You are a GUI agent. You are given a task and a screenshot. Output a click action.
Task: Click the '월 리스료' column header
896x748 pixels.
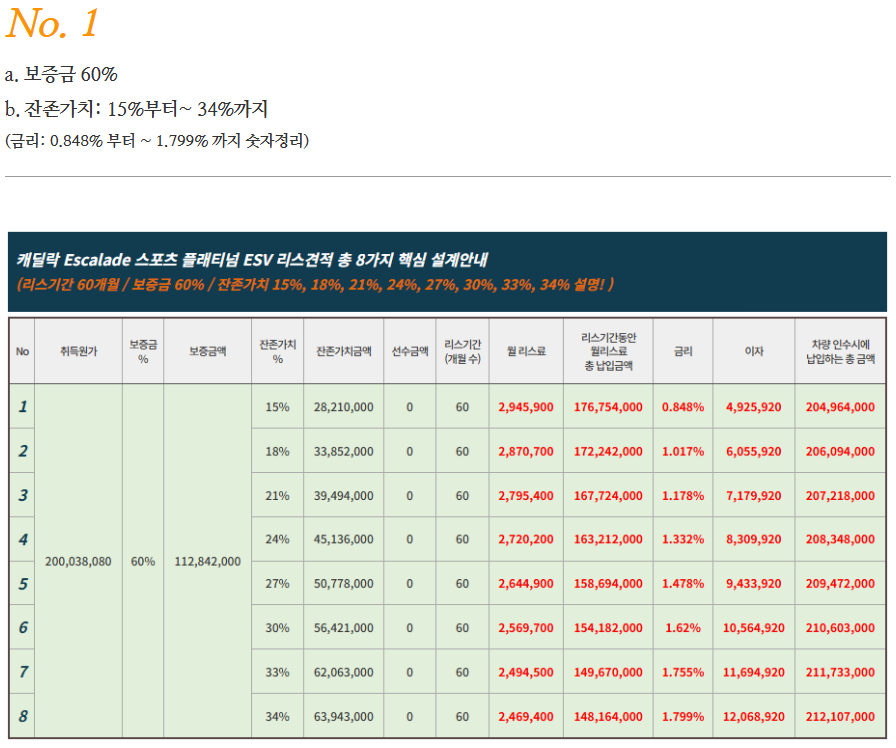point(526,351)
